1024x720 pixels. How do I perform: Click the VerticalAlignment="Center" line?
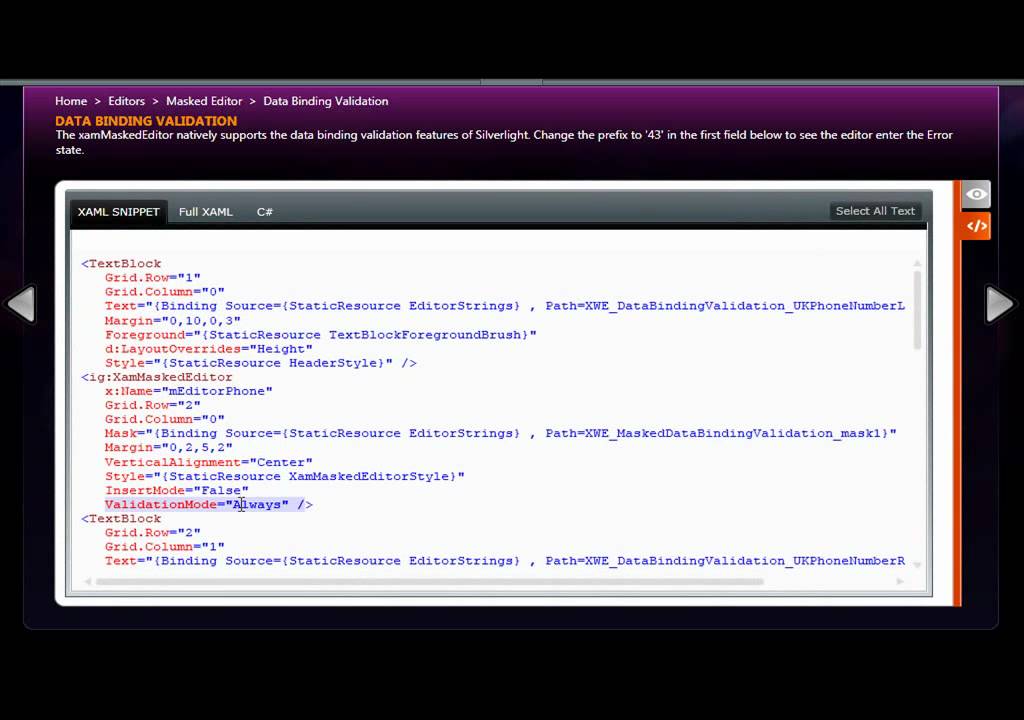pos(208,462)
